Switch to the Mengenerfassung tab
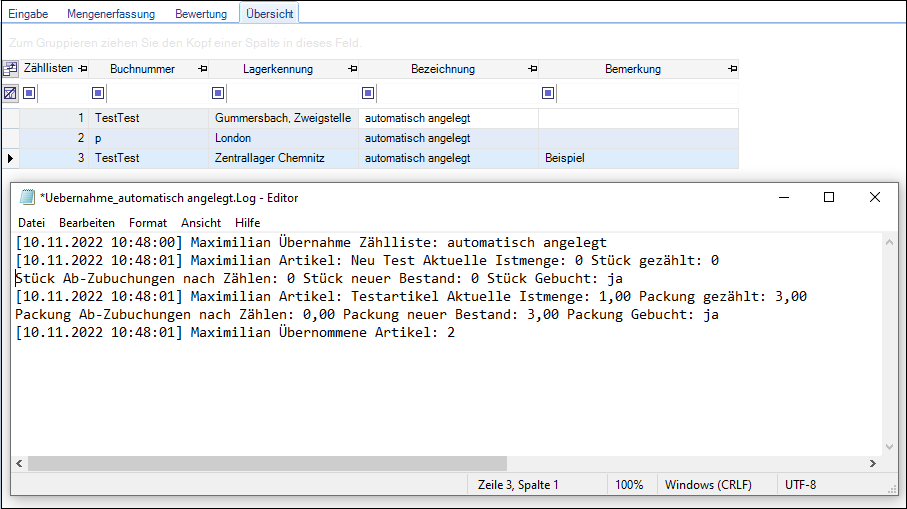This screenshot has height=509, width=907. point(110,14)
